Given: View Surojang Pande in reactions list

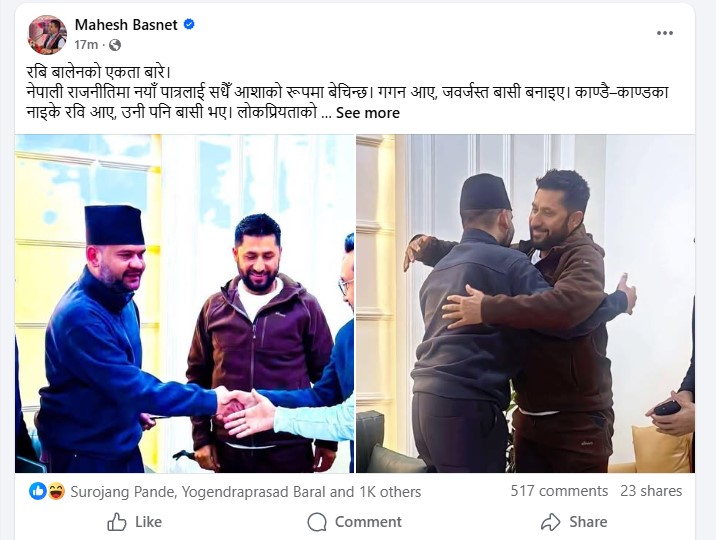Looking at the screenshot, I should 121,492.
